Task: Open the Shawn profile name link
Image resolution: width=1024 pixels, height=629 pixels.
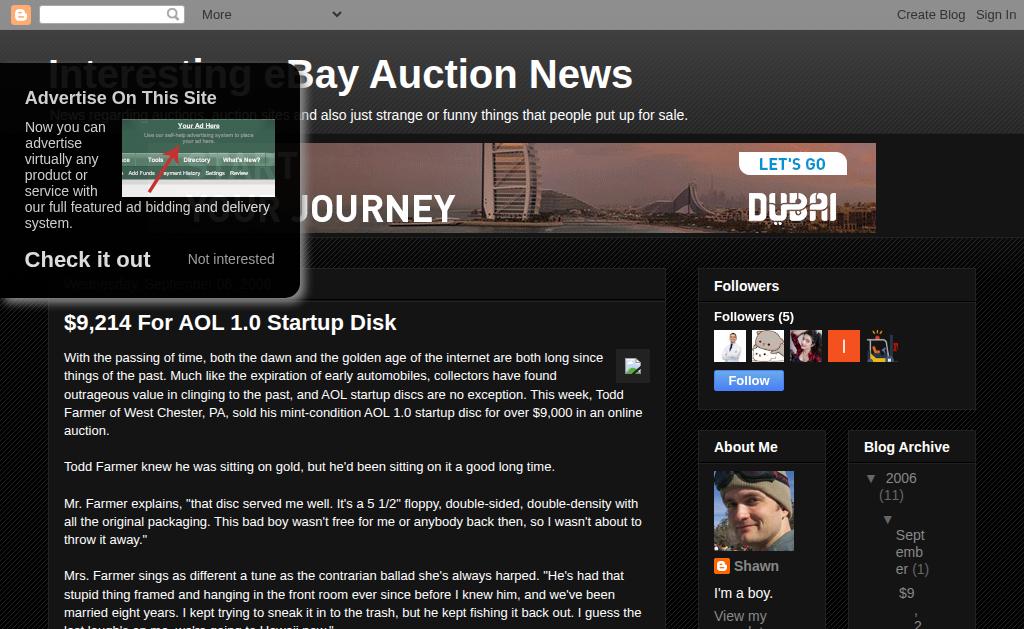Action: tap(756, 566)
